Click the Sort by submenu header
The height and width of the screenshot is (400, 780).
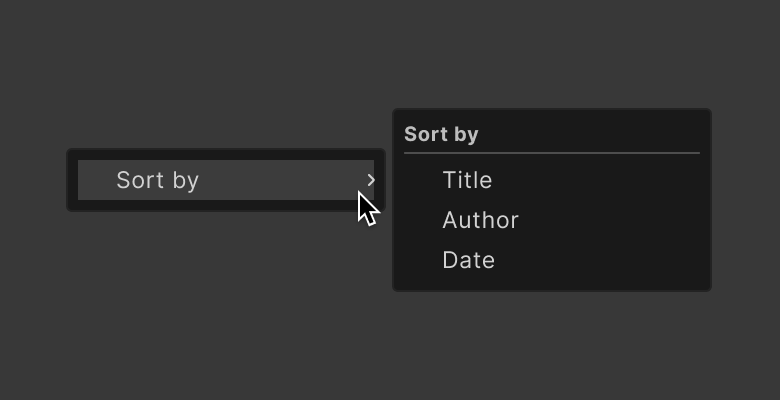441,134
